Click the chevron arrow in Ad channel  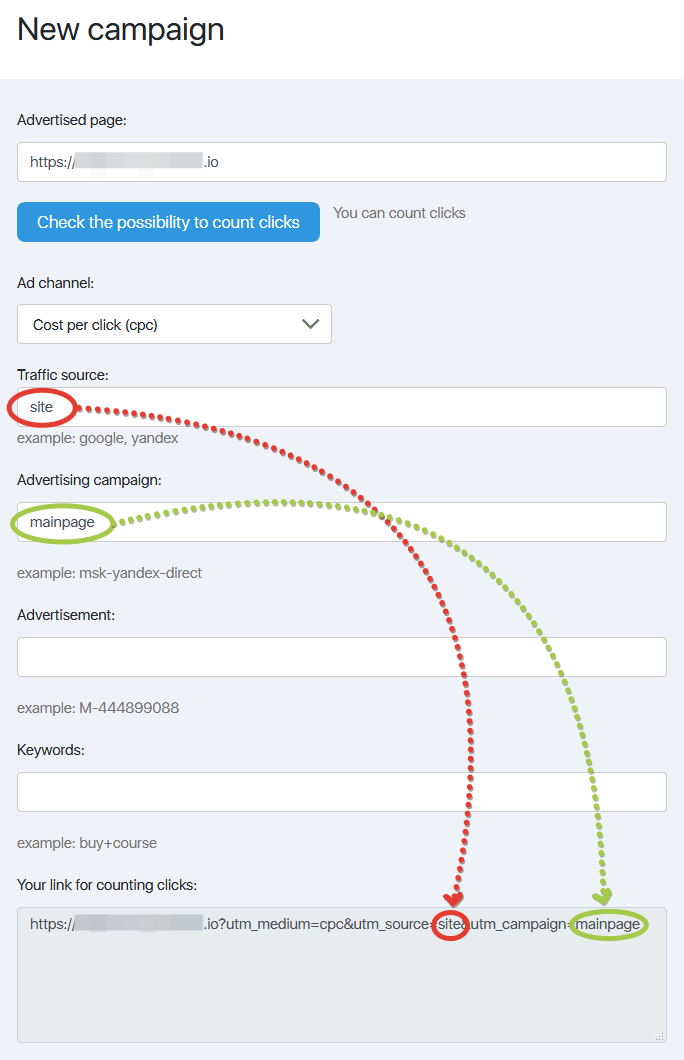click(310, 324)
